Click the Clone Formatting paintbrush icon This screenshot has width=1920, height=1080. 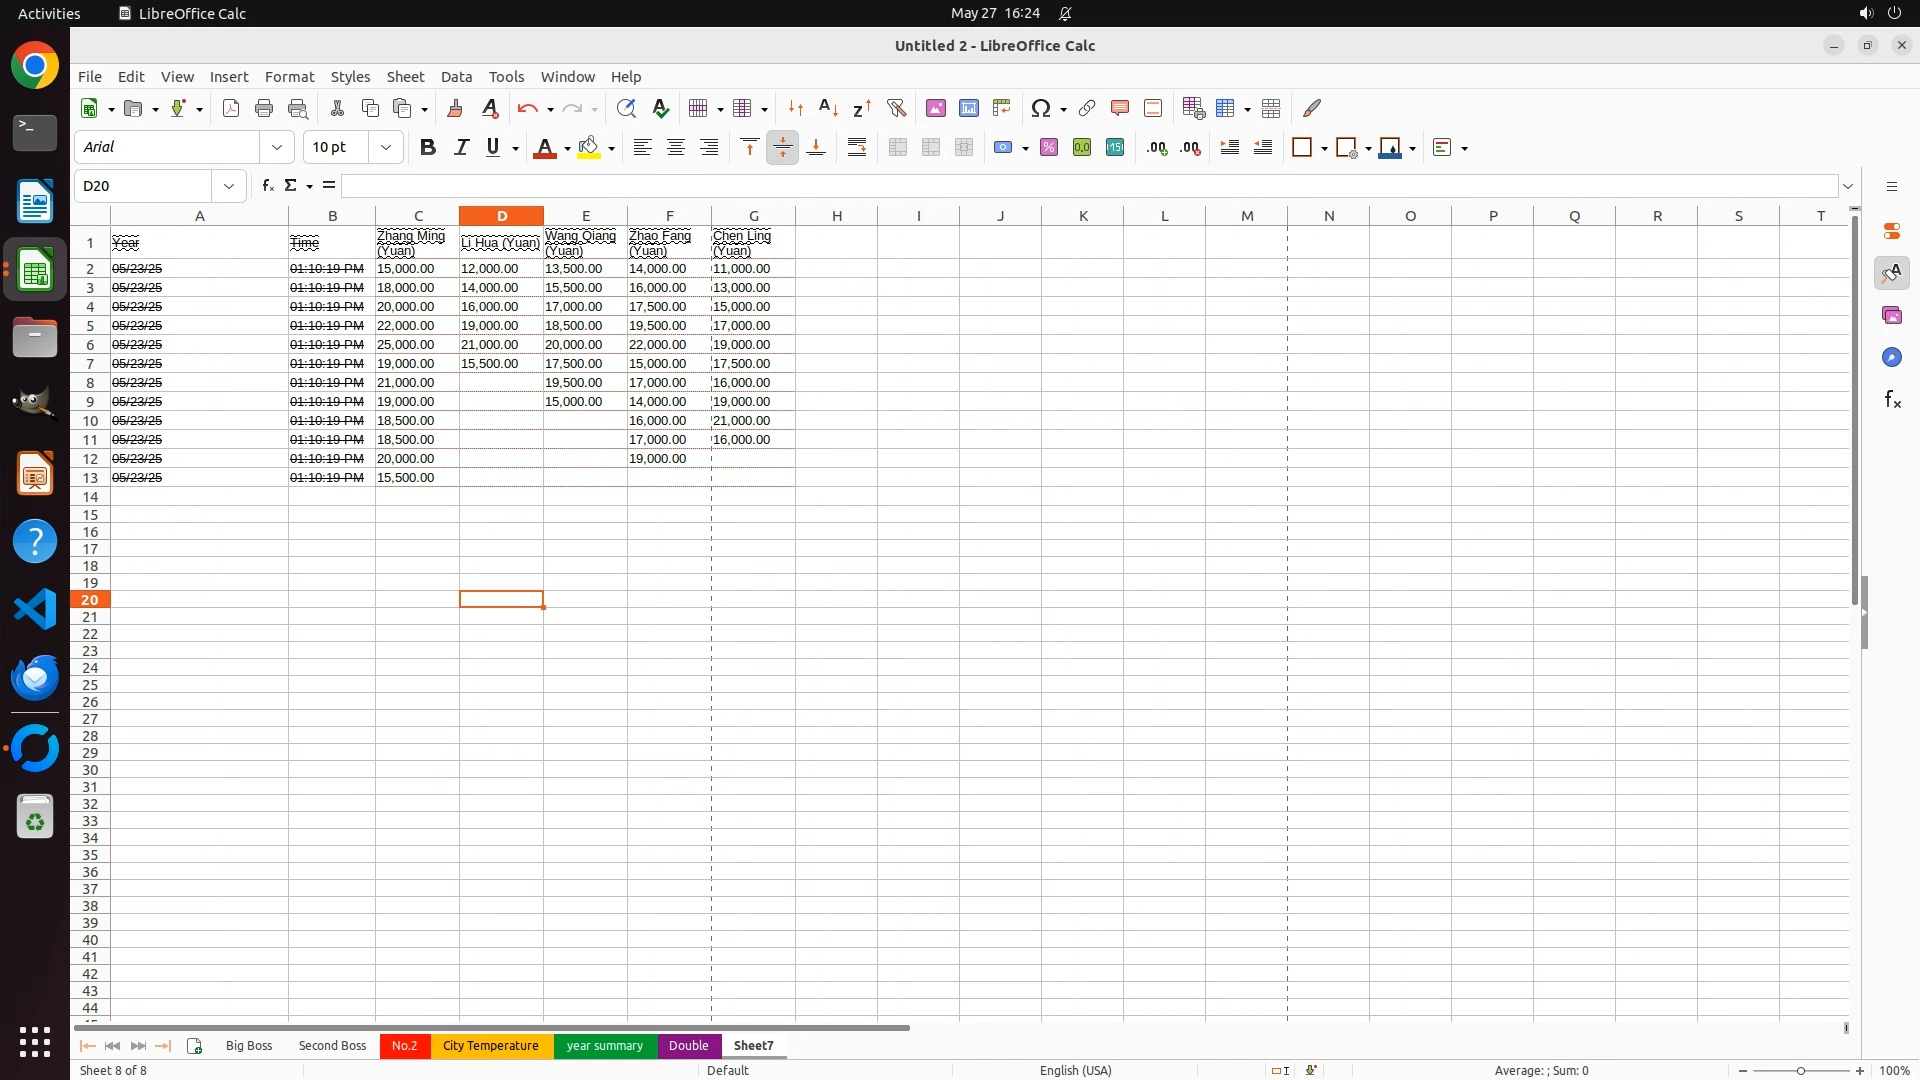pyautogui.click(x=455, y=108)
